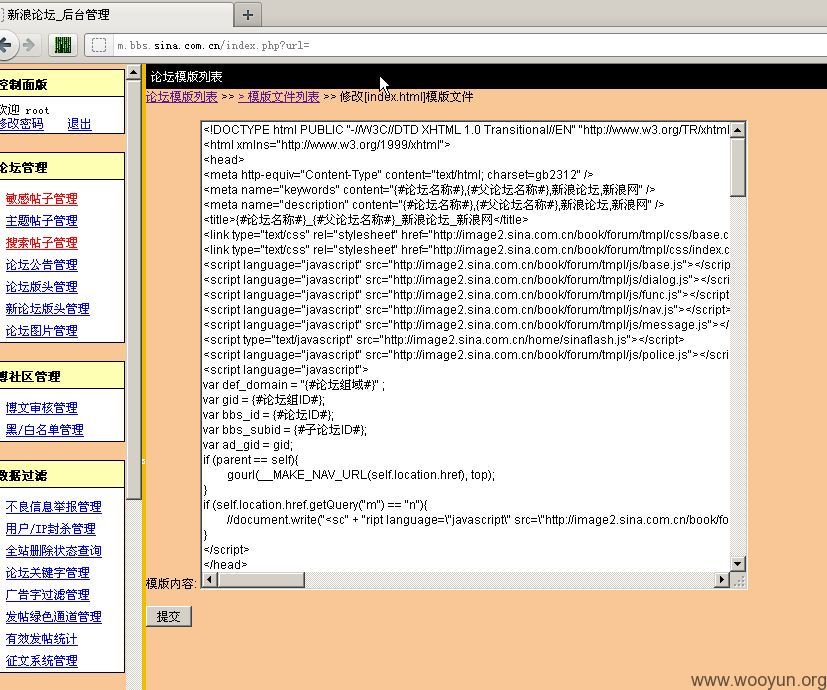Click 论坛模版列表 breadcrumb link
The width and height of the screenshot is (827, 690).
tap(181, 97)
